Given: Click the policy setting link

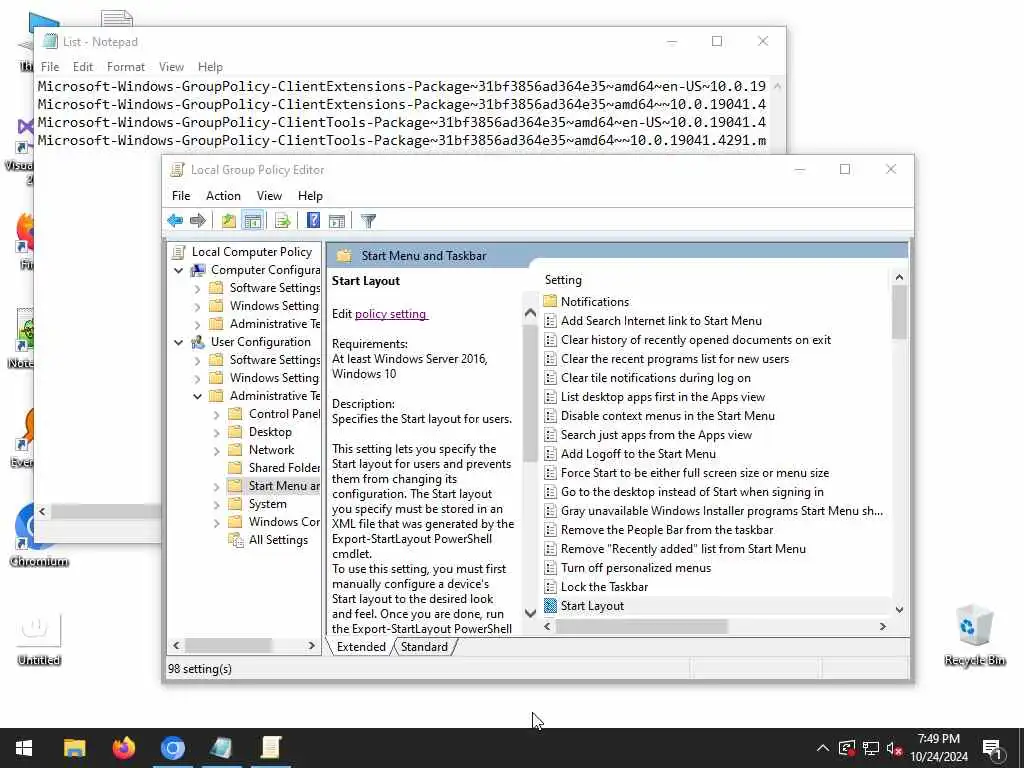Looking at the screenshot, I should (391, 313).
